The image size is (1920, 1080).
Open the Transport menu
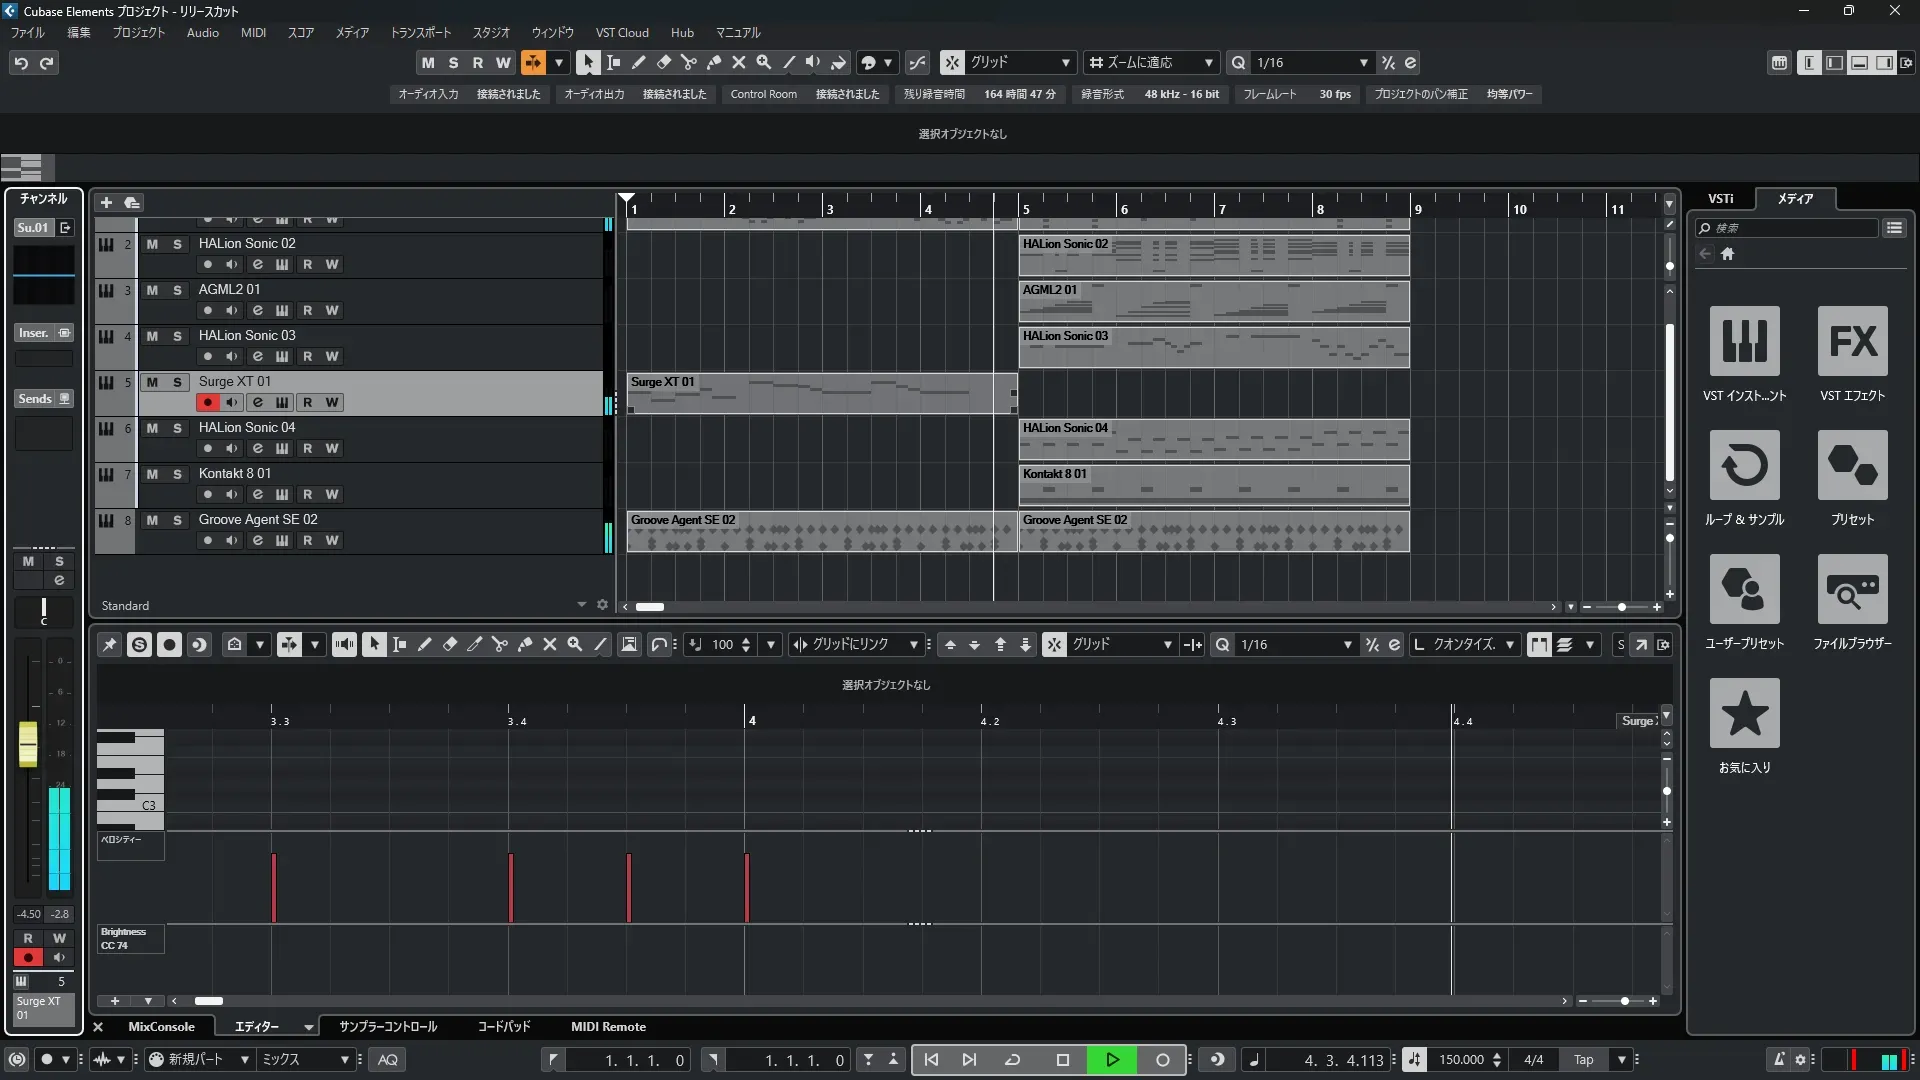pos(420,33)
